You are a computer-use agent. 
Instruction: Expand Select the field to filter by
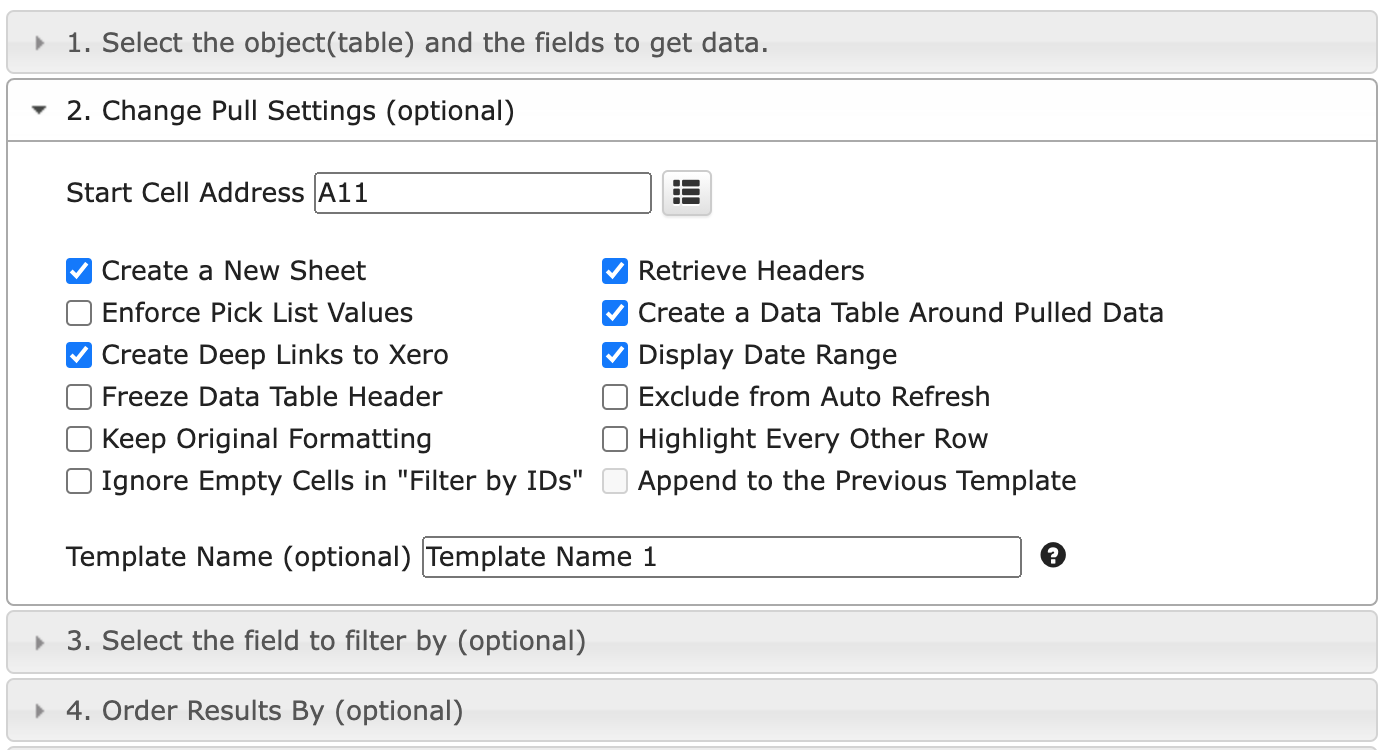[x=325, y=641]
